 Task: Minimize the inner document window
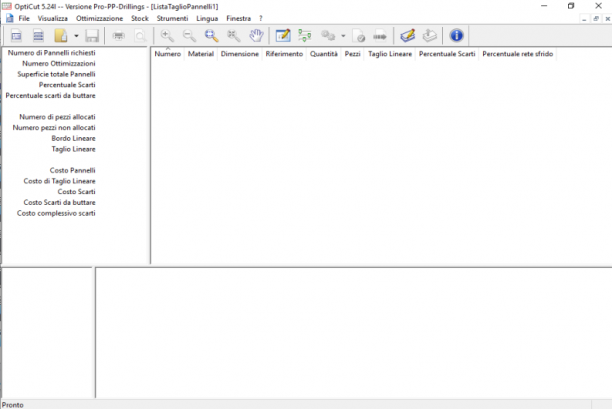pyautogui.click(x=584, y=19)
